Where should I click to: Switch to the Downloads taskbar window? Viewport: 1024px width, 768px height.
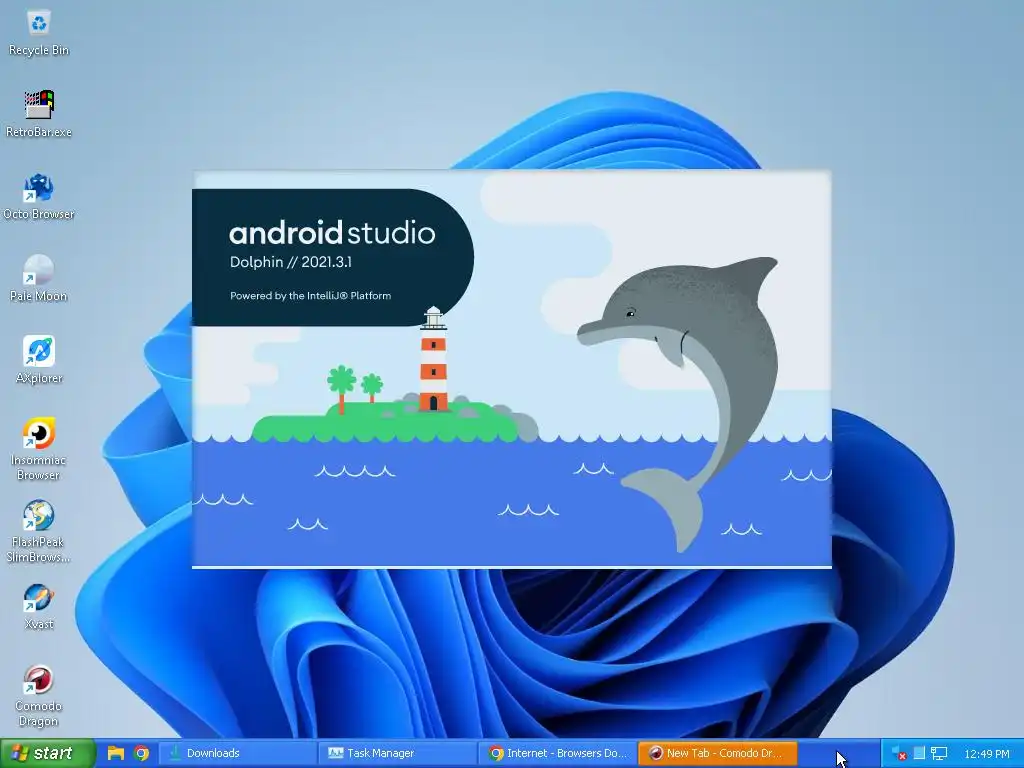coord(238,754)
